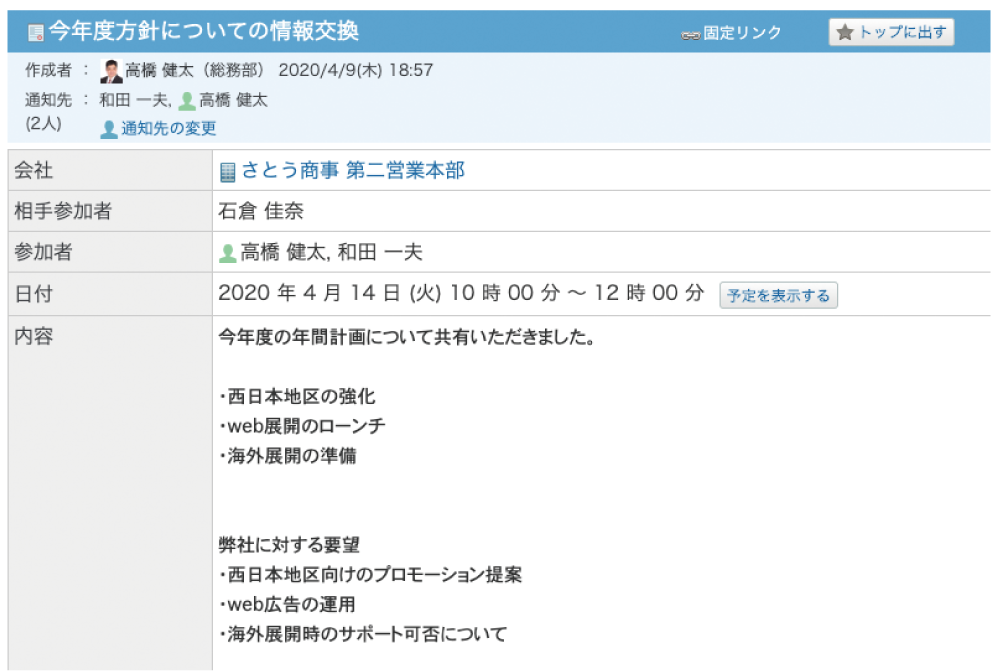Viewport: 991px width, 671px height.
Task: Click the author's avatar photo for 高橋 健太
Action: (x=112, y=71)
